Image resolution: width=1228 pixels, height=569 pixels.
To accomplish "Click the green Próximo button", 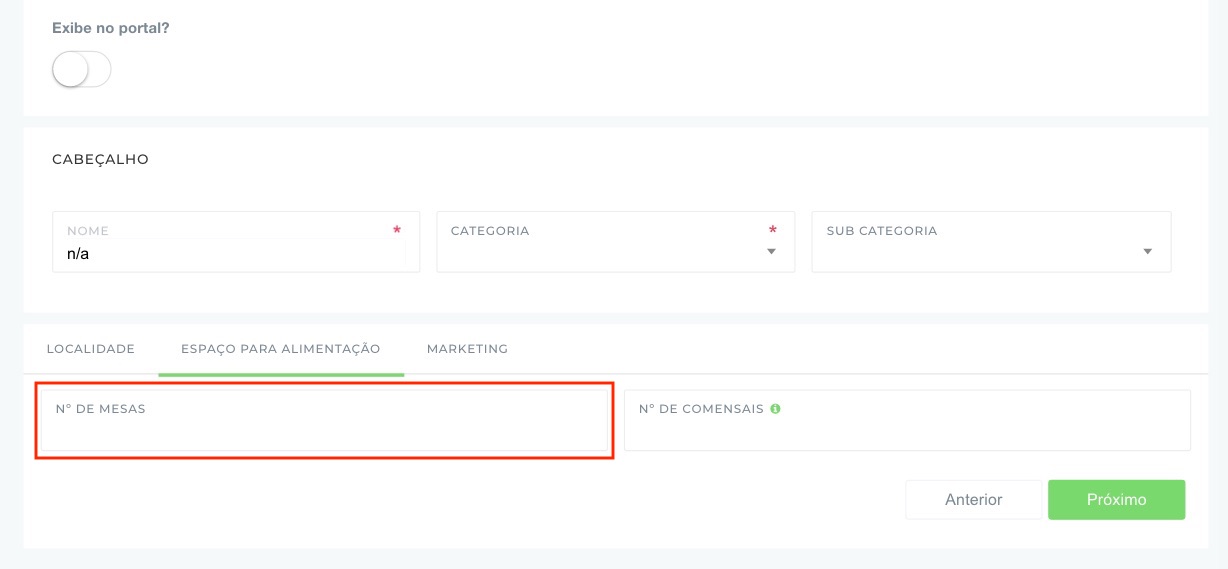I will point(1116,500).
